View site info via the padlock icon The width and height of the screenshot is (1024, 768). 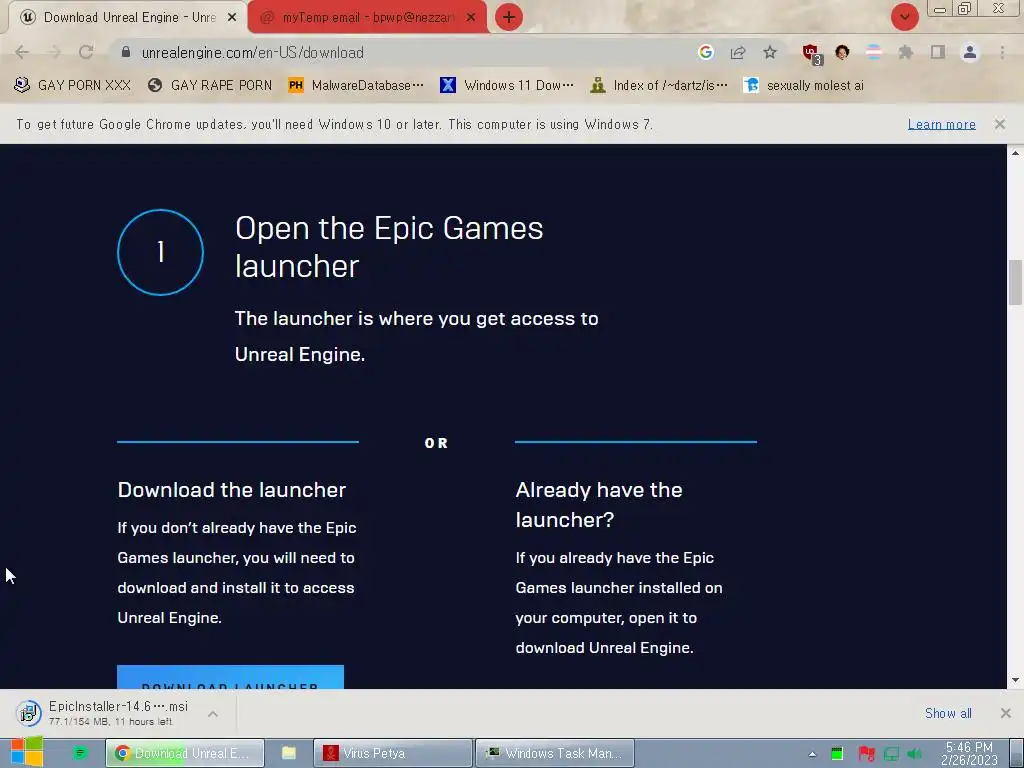pos(126,52)
